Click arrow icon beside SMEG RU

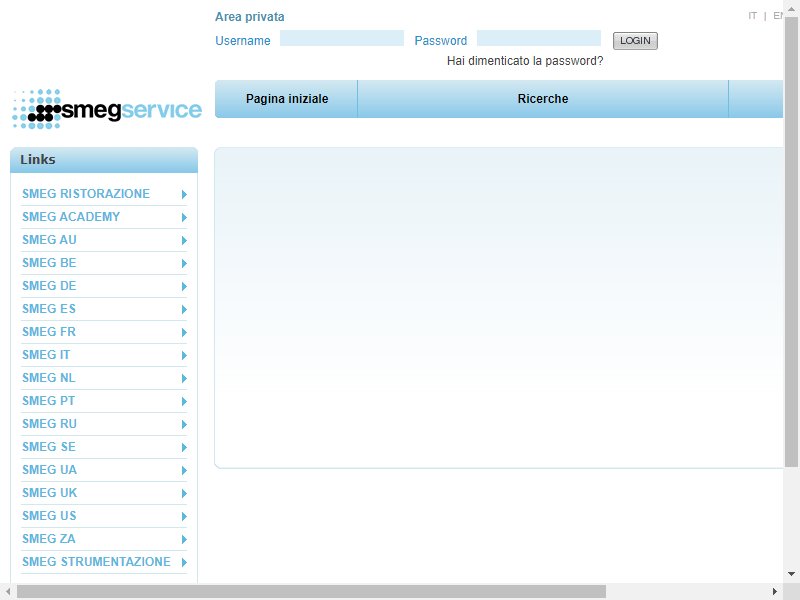[x=184, y=424]
